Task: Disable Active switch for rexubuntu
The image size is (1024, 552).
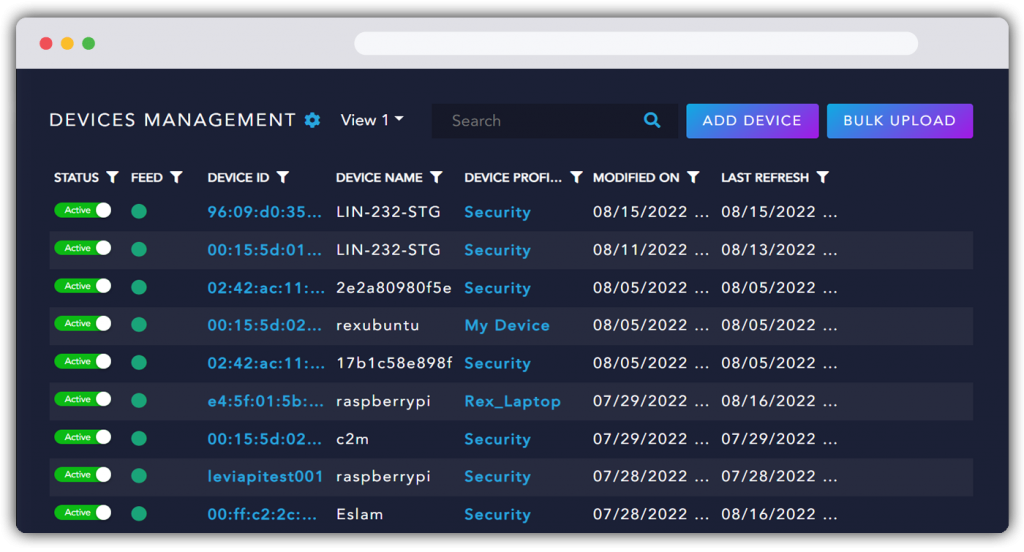Action: pyautogui.click(x=83, y=323)
